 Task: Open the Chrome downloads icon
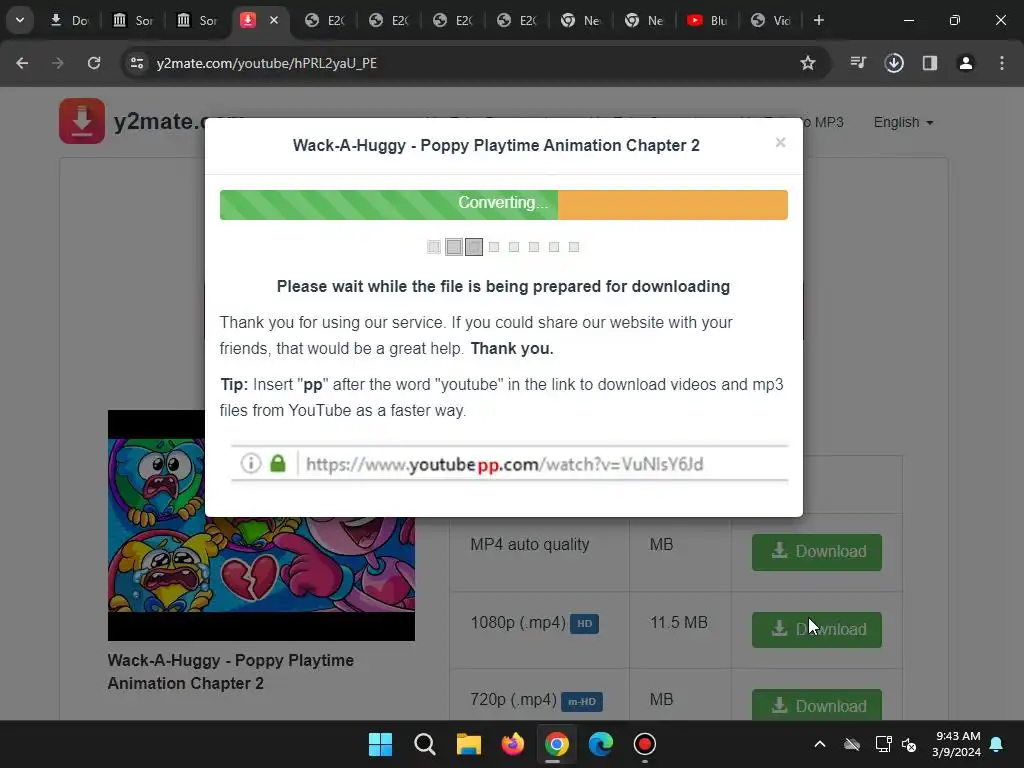click(x=894, y=63)
